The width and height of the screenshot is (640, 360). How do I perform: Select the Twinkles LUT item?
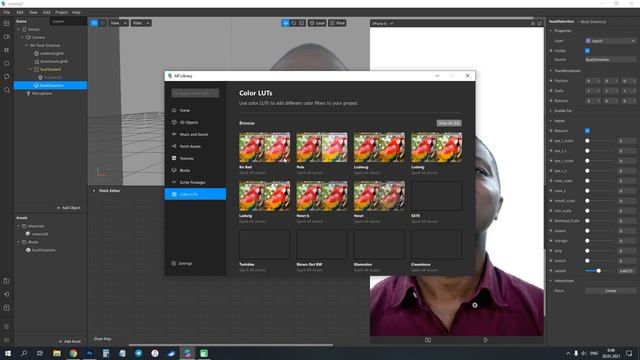click(264, 245)
